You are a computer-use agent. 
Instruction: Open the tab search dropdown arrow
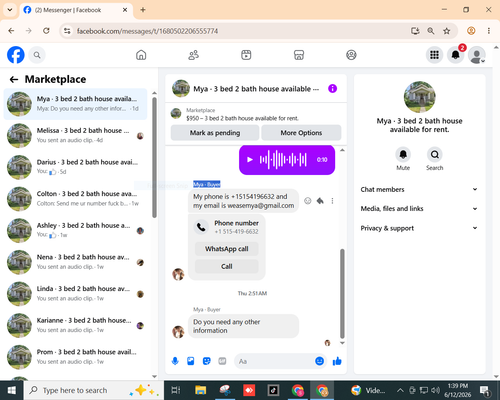point(10,10)
